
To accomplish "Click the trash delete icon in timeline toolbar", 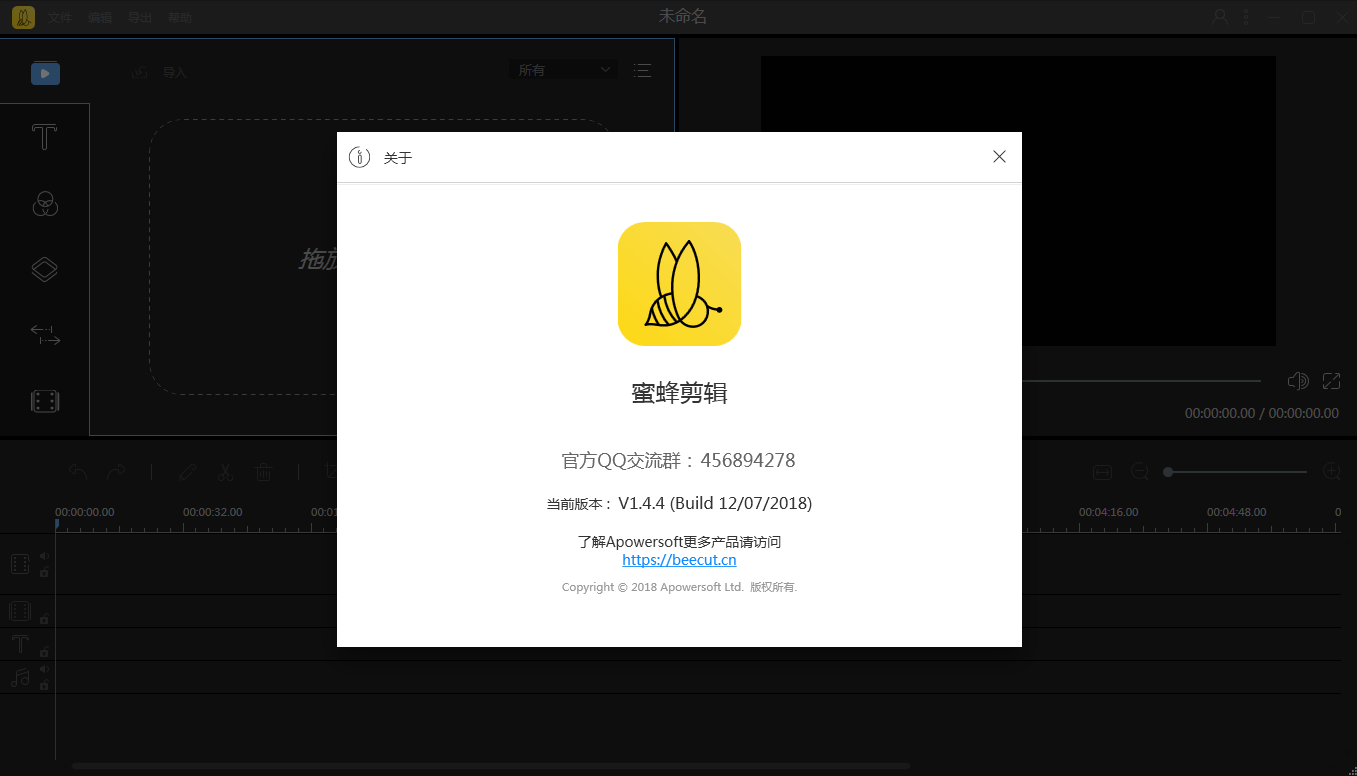I will coord(263,472).
